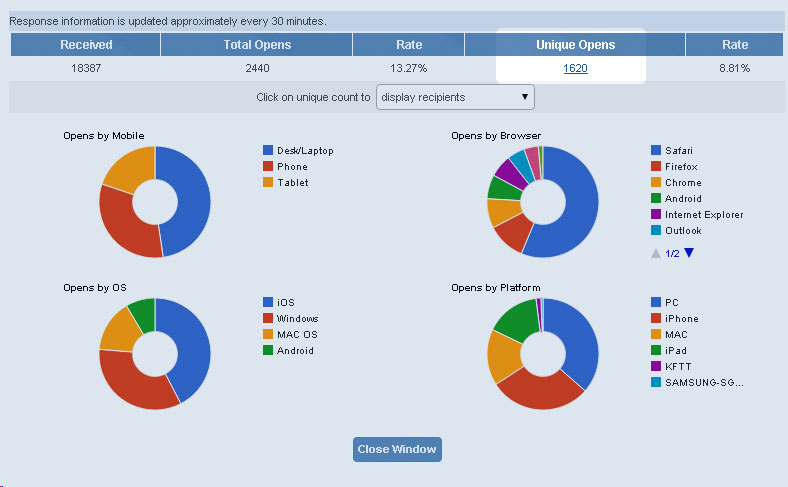Click the KFTT legend entry
This screenshot has width=788, height=487.
click(671, 367)
